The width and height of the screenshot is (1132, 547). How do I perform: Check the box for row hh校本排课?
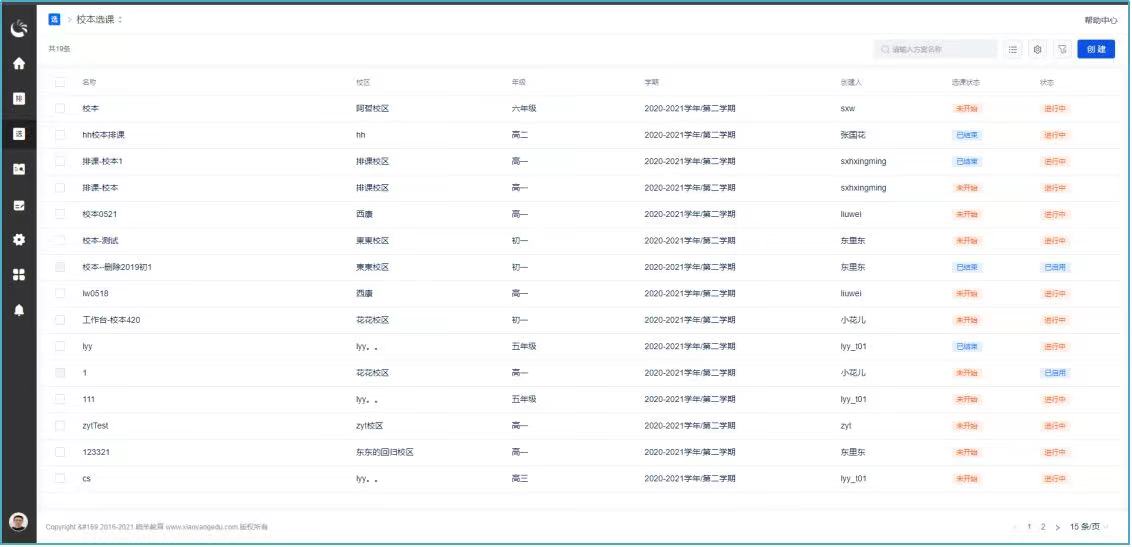pyautogui.click(x=60, y=135)
